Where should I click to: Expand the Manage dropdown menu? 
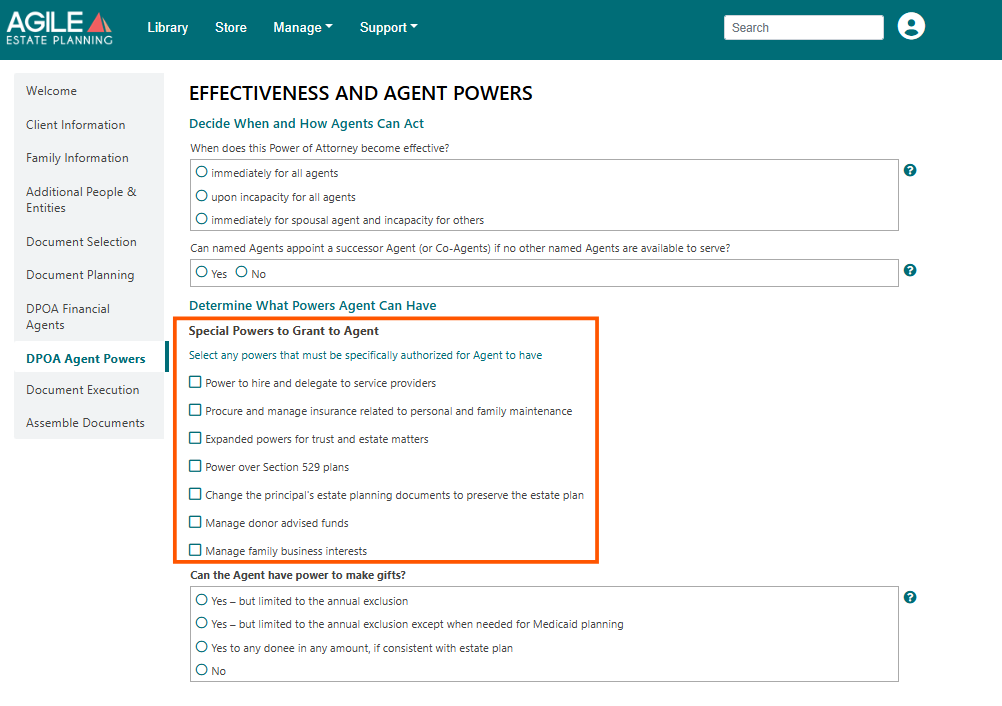pos(303,27)
